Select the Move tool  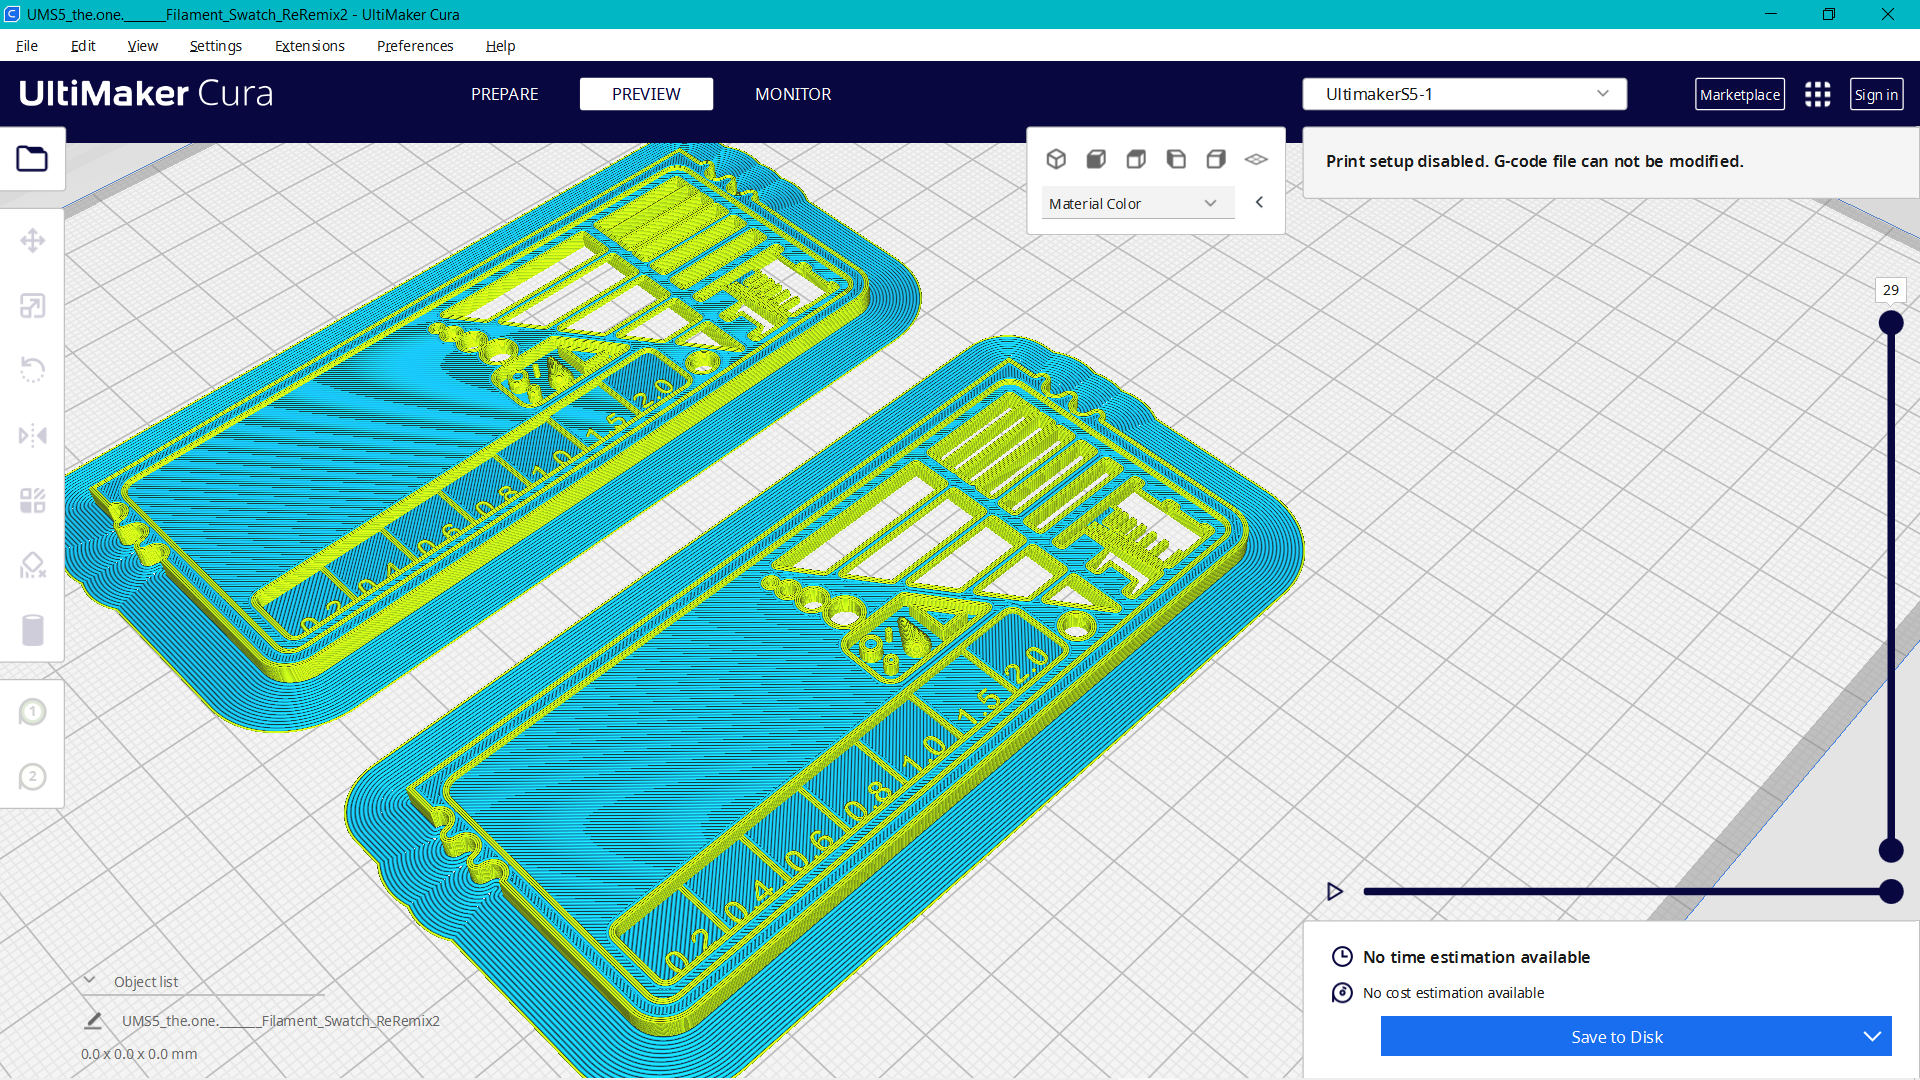coord(33,240)
